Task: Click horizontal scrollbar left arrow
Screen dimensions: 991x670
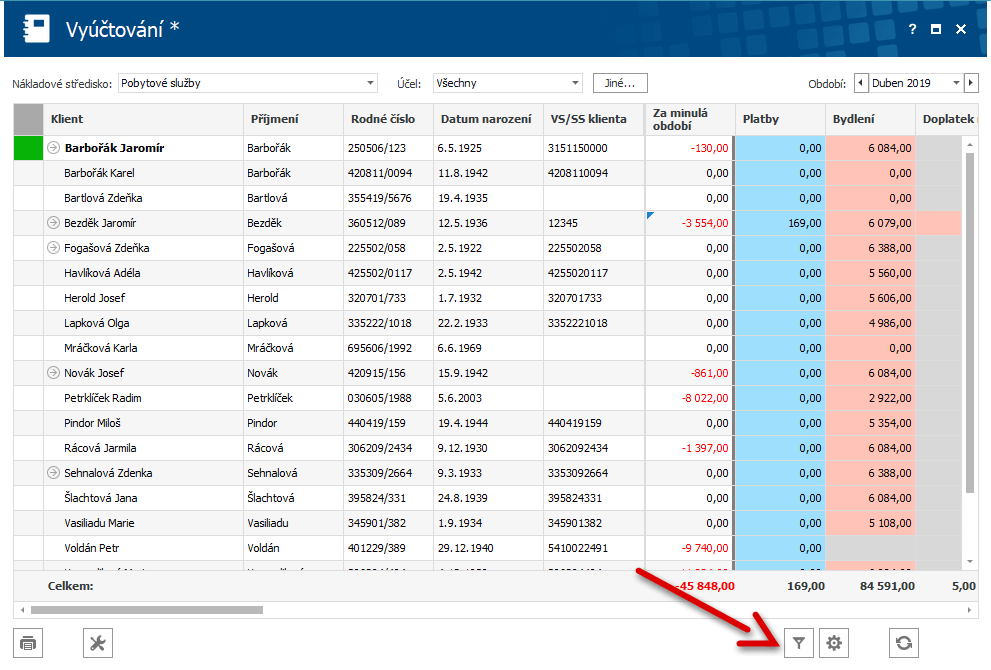Action: click(23, 610)
